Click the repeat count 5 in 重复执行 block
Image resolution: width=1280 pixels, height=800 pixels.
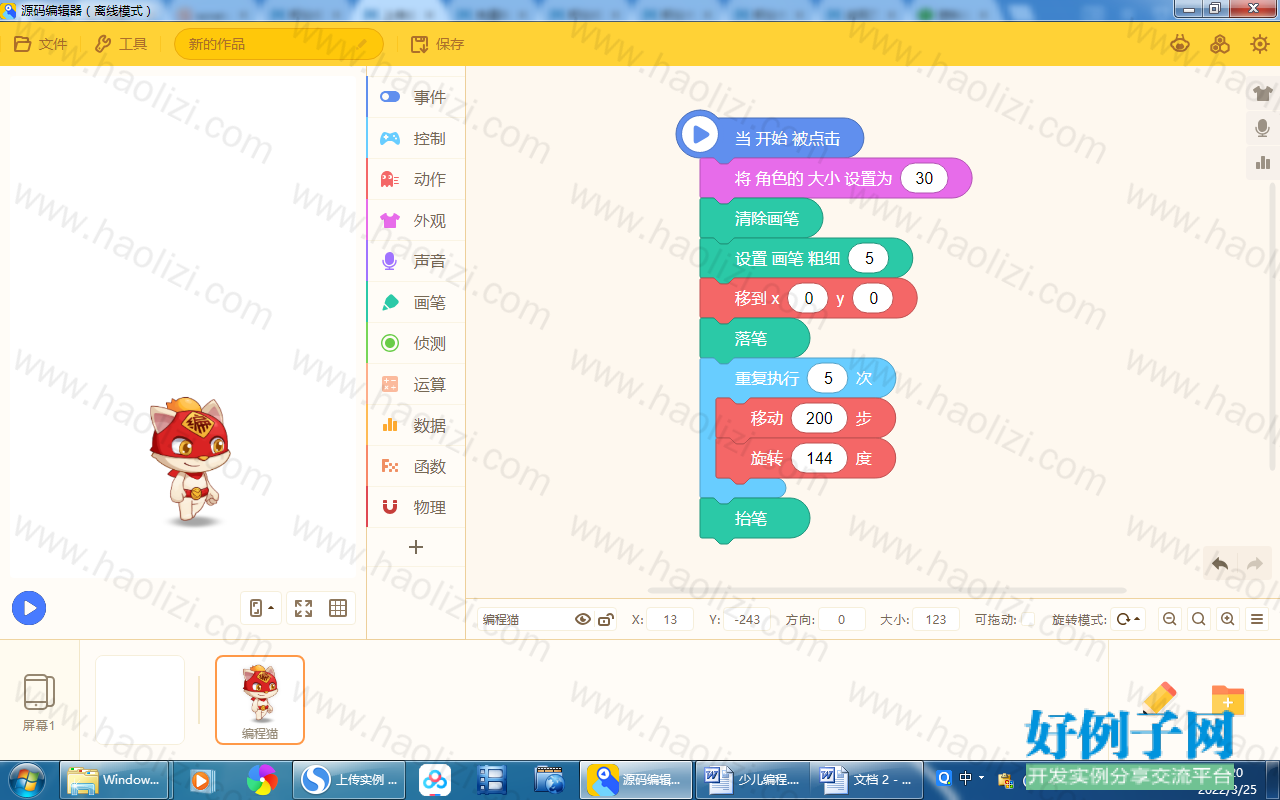(x=828, y=378)
